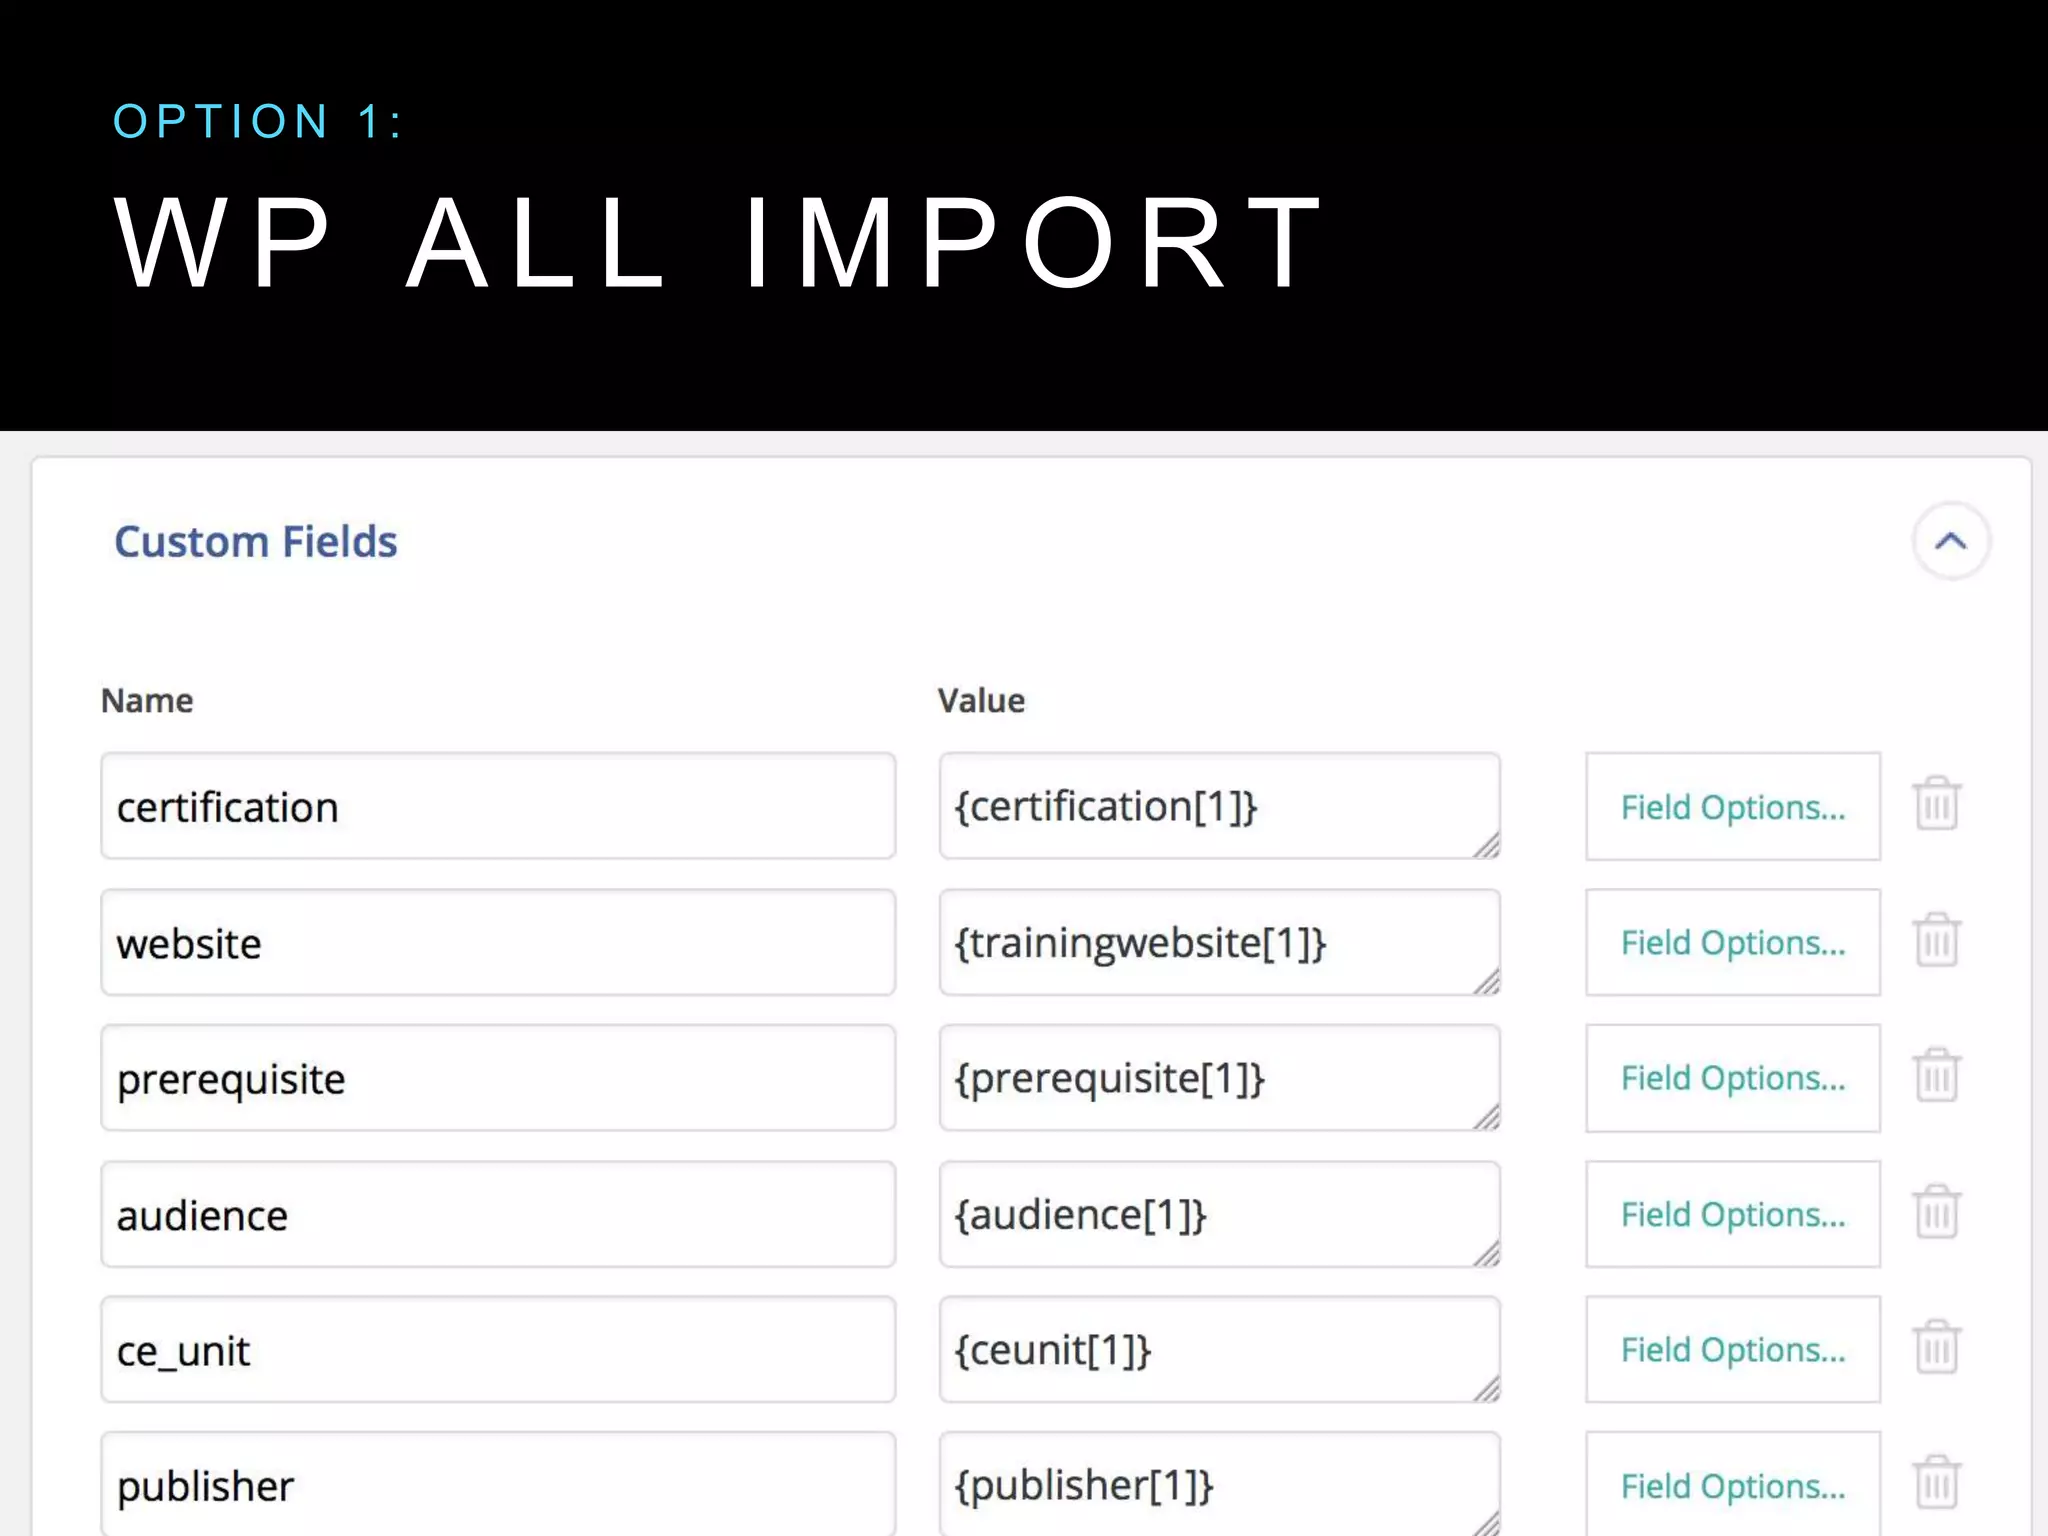Image resolution: width=2048 pixels, height=1536 pixels.
Task: Open Field Options for website row
Action: (1732, 943)
